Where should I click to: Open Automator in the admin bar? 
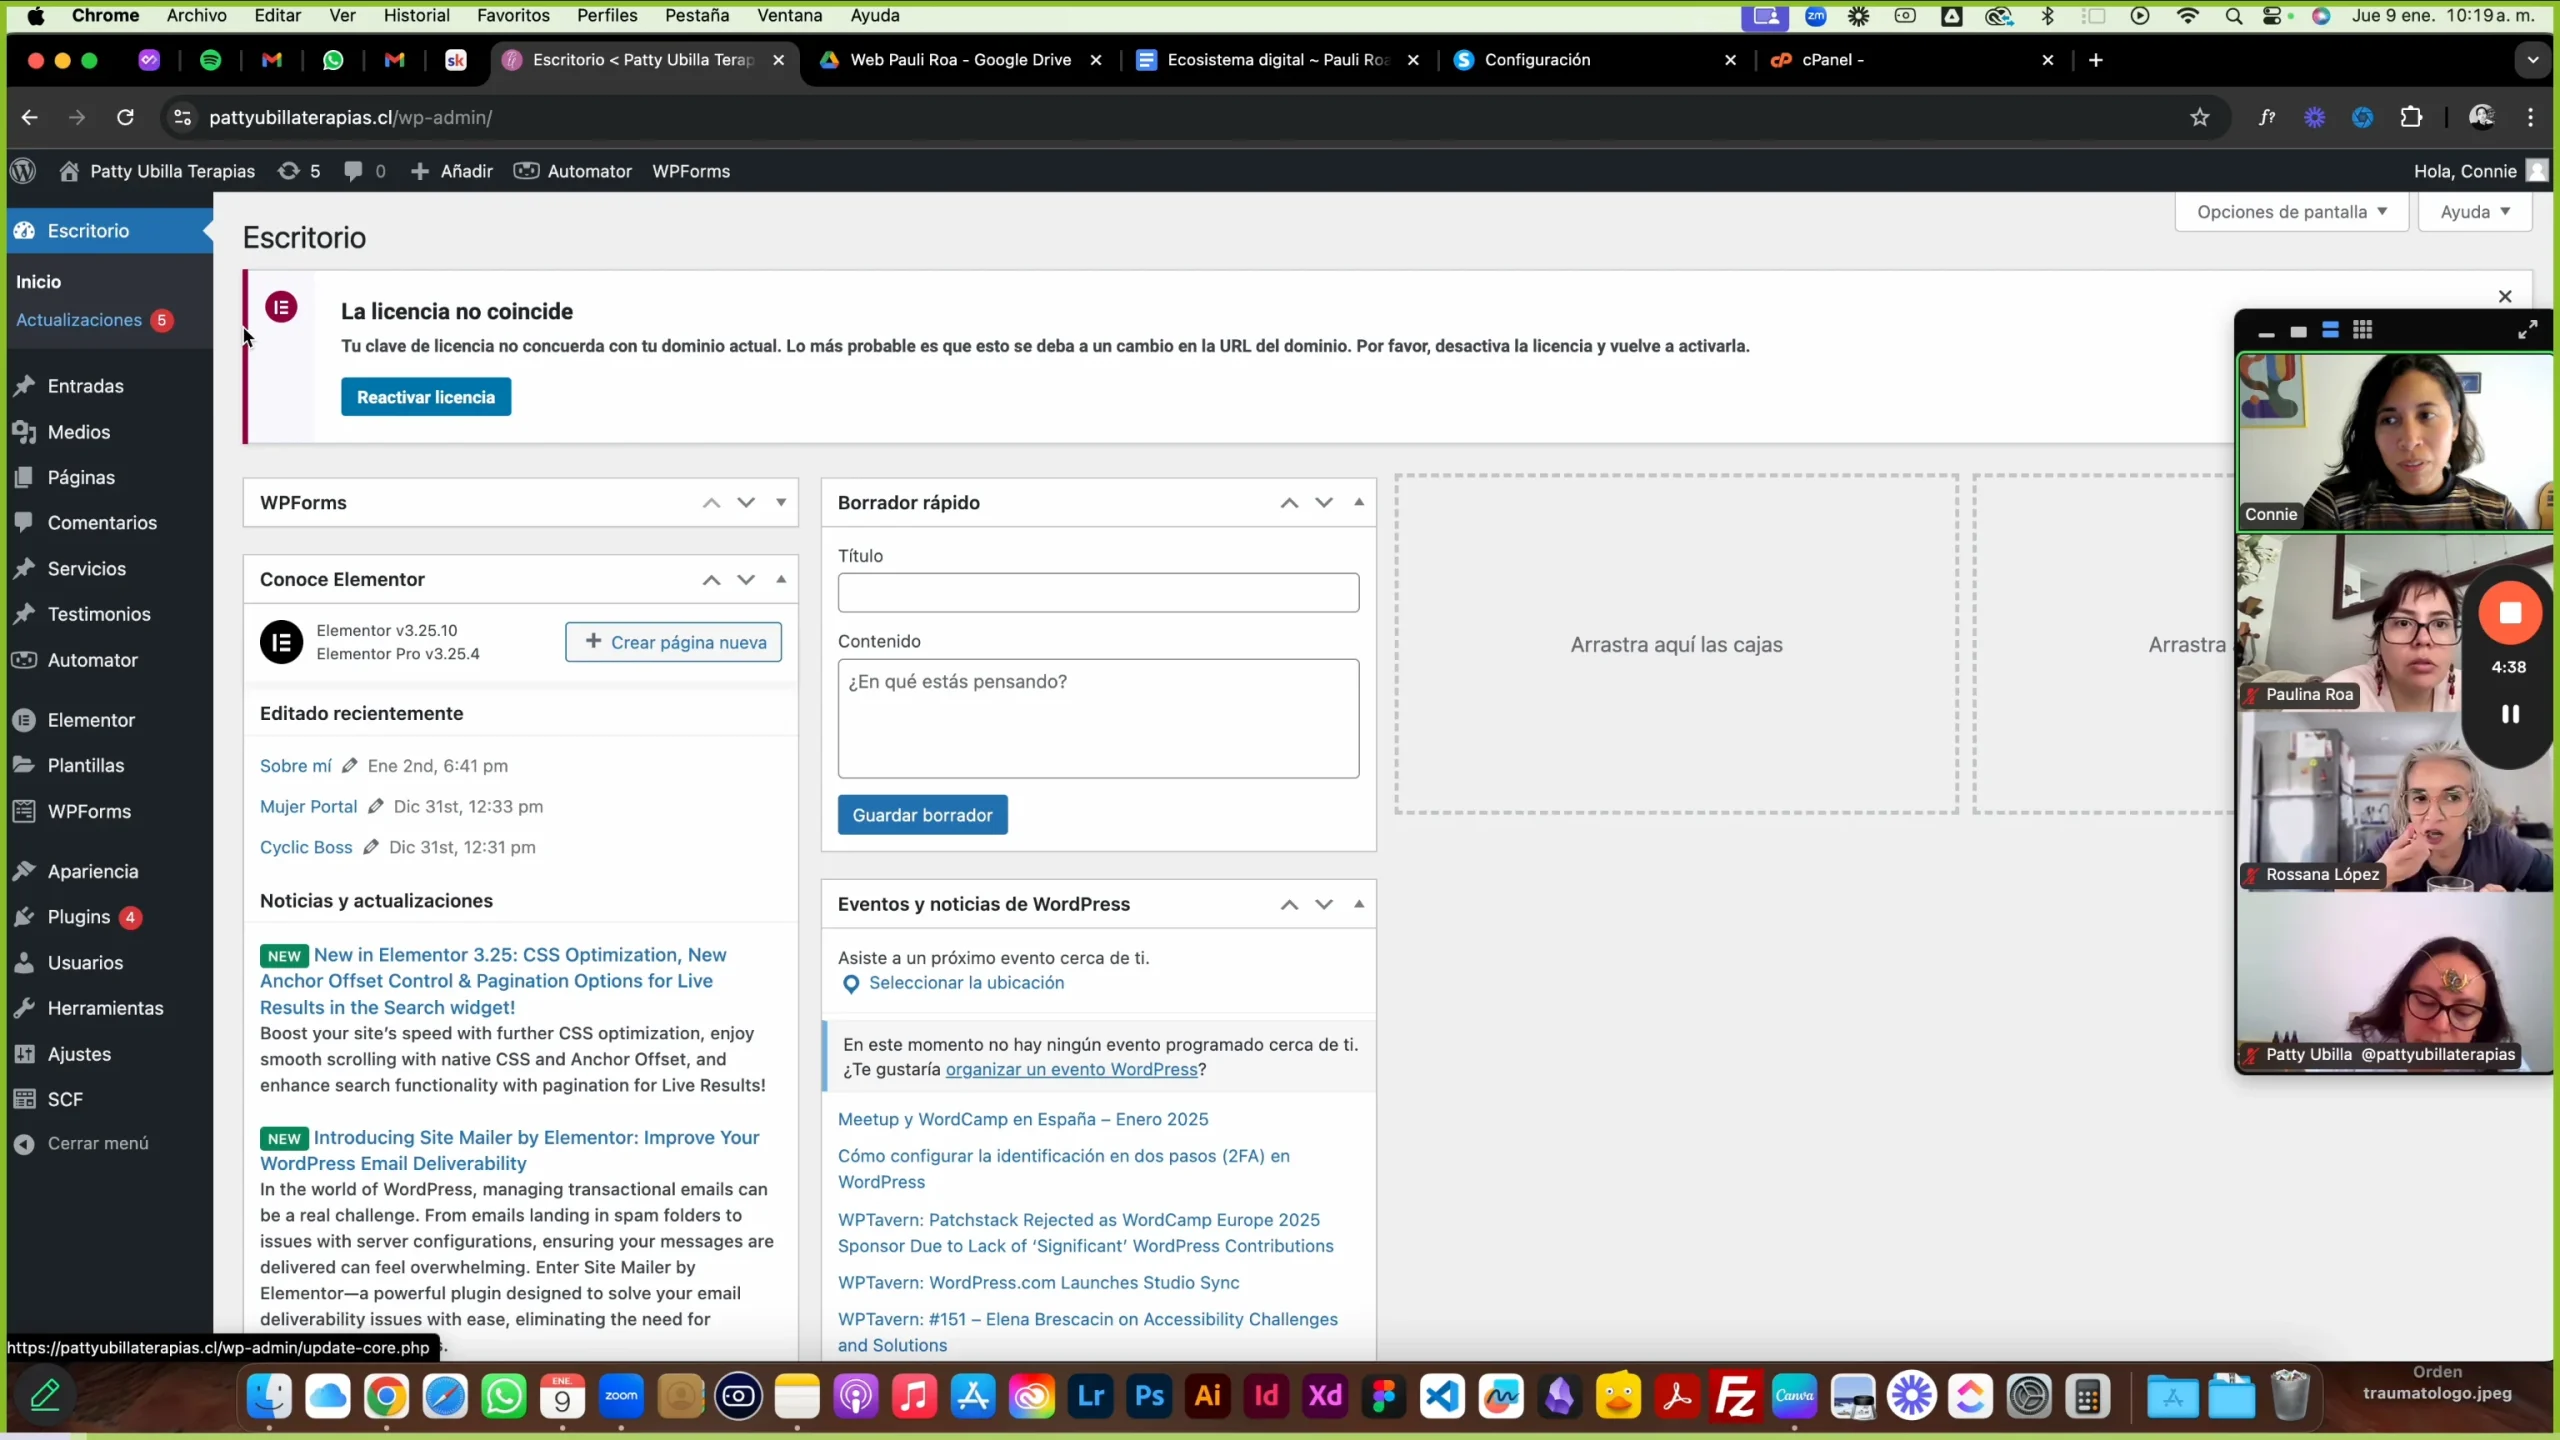tap(573, 171)
